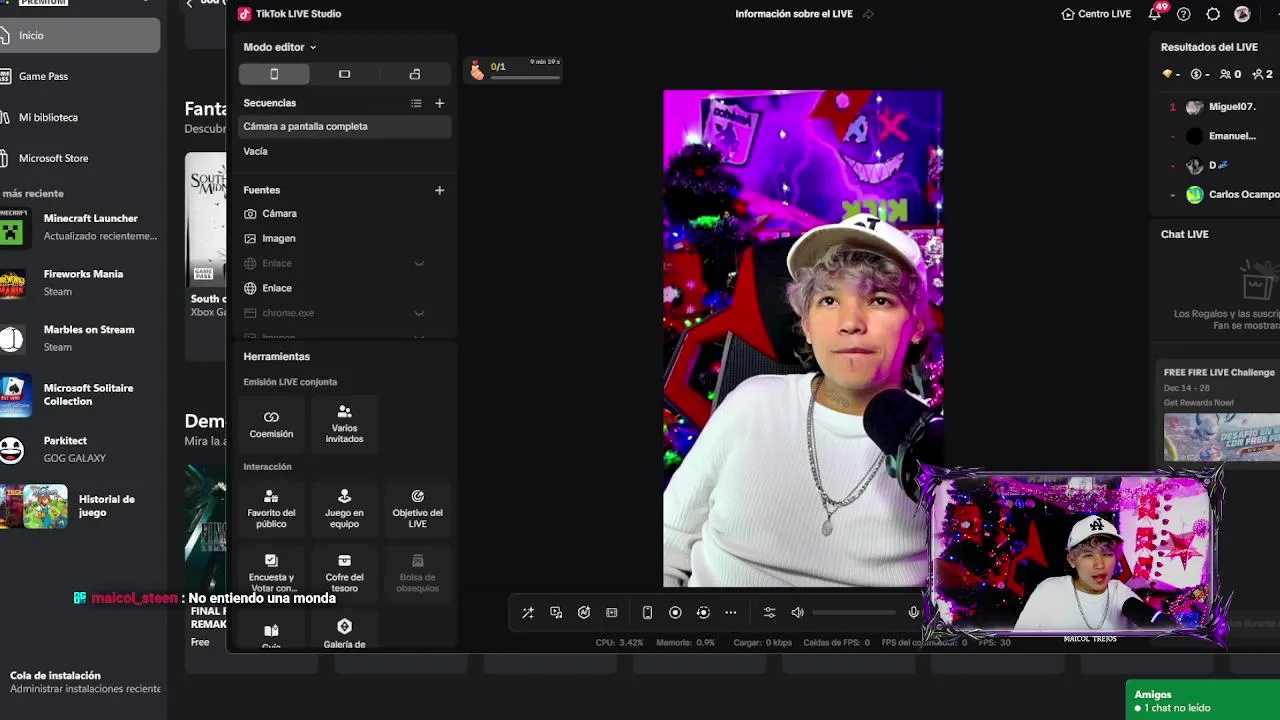Viewport: 1280px width, 720px height.
Task: Open the Bolsa de obsequios tool
Action: point(417,573)
